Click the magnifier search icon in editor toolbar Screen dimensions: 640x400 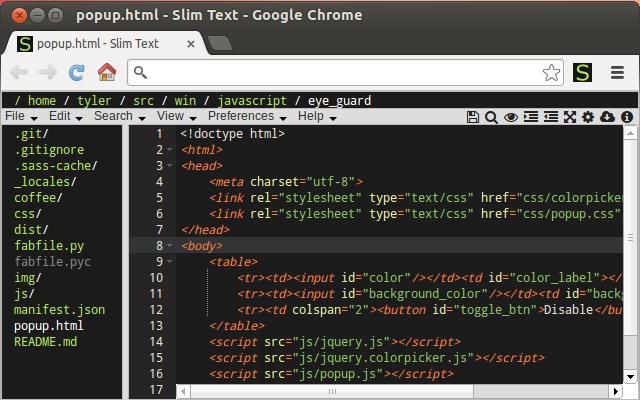(x=491, y=117)
